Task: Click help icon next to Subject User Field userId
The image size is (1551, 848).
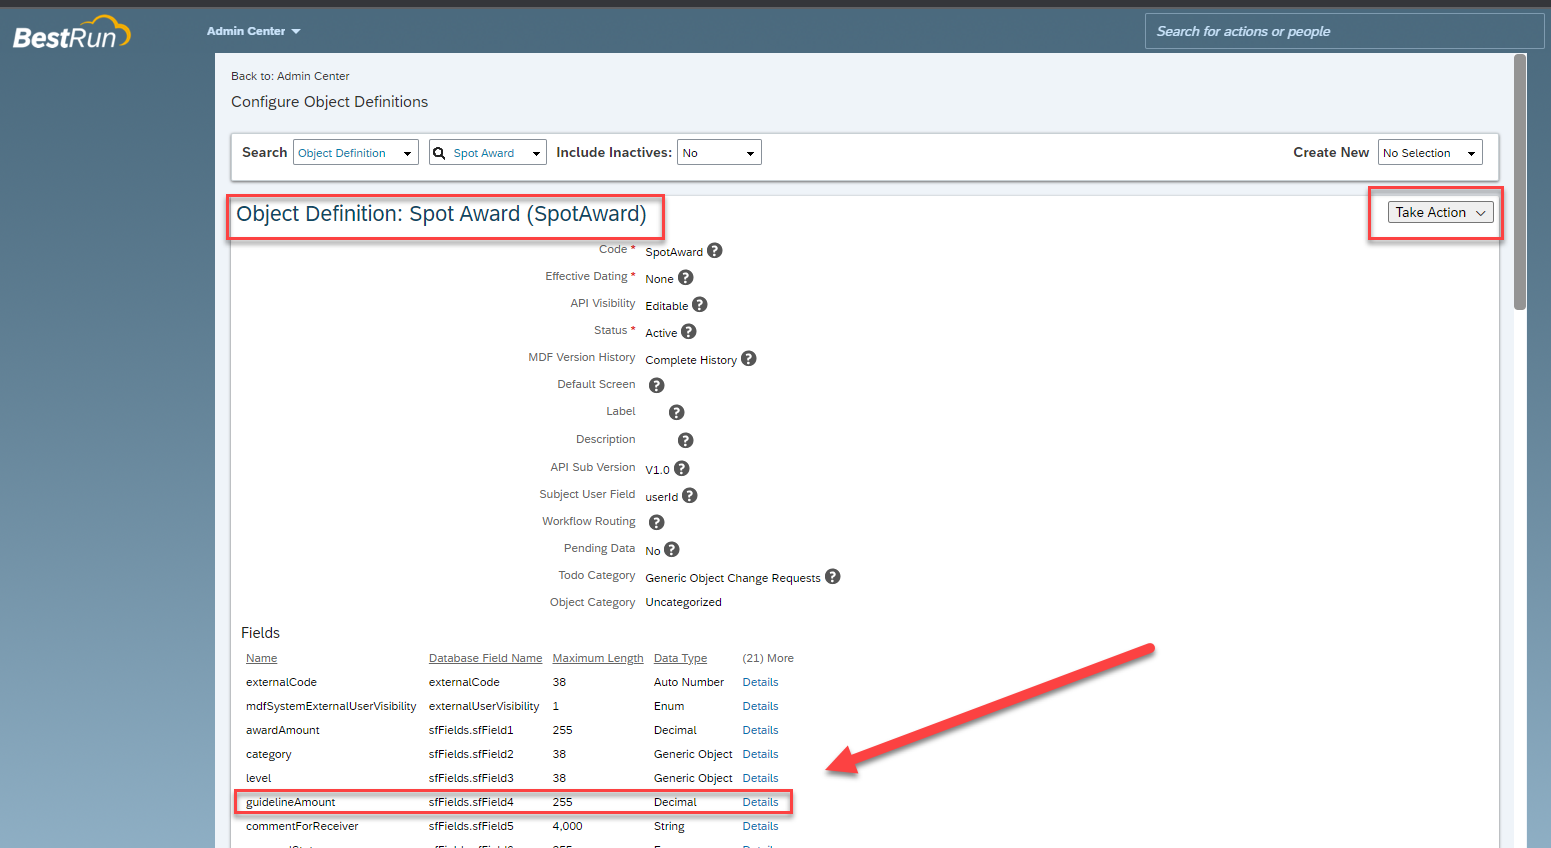Action: [x=690, y=496]
